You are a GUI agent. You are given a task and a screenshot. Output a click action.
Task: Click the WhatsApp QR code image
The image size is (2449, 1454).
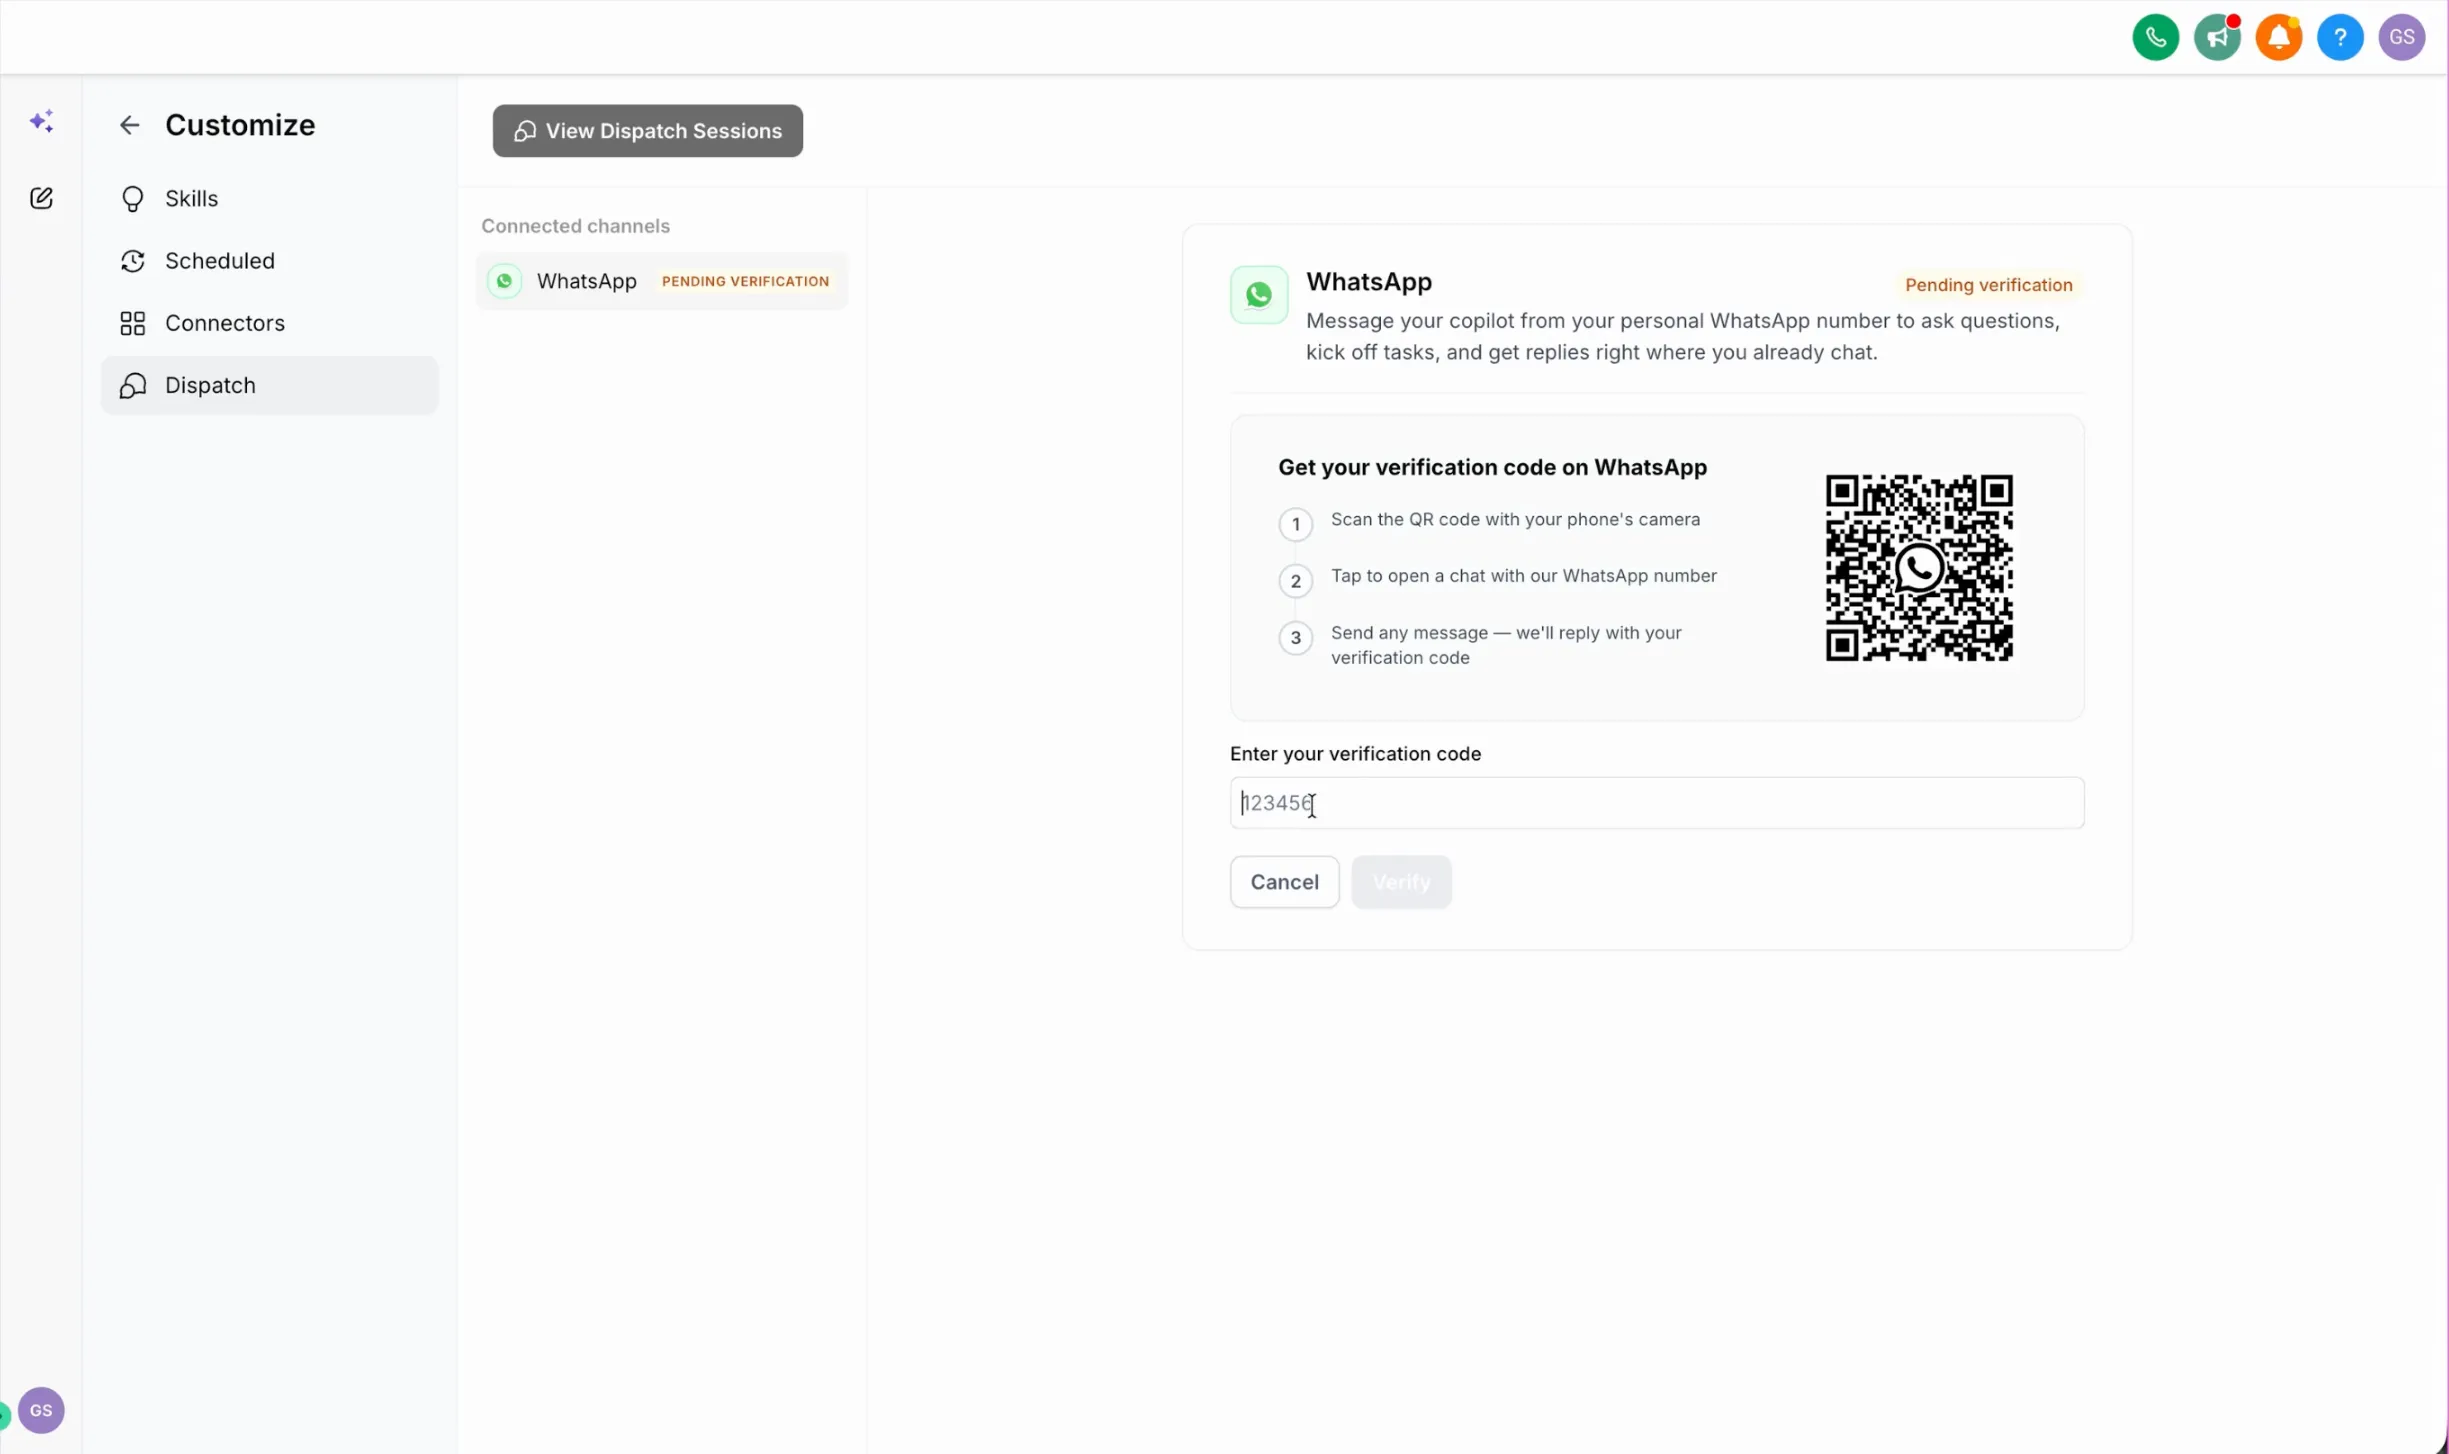pyautogui.click(x=1919, y=568)
